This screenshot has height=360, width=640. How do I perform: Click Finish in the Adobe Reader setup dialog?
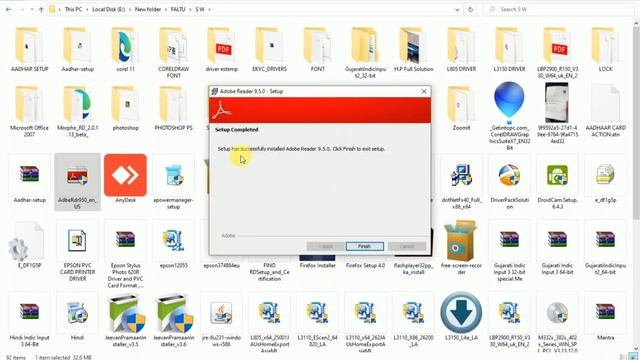click(364, 246)
